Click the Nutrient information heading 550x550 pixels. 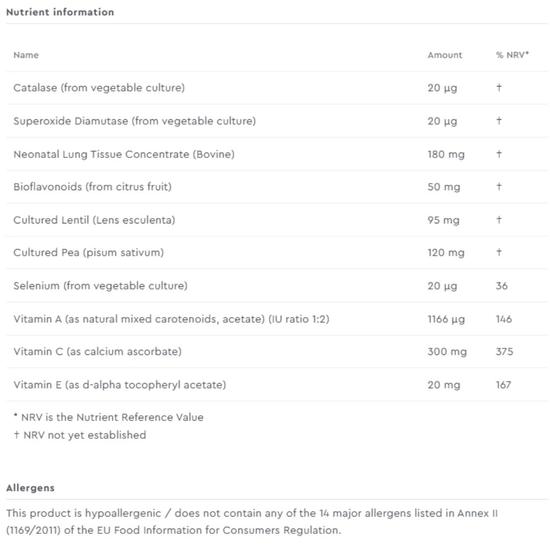60,12
